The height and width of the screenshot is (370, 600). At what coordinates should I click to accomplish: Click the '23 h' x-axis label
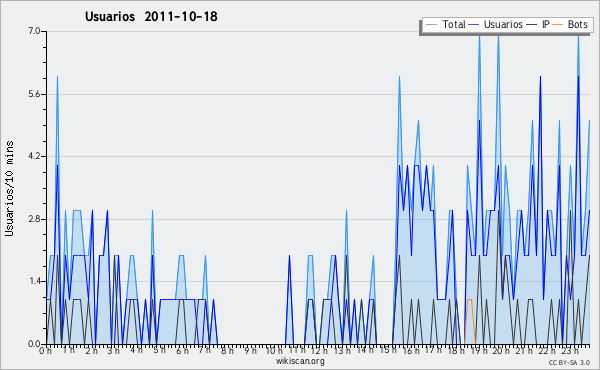click(570, 350)
